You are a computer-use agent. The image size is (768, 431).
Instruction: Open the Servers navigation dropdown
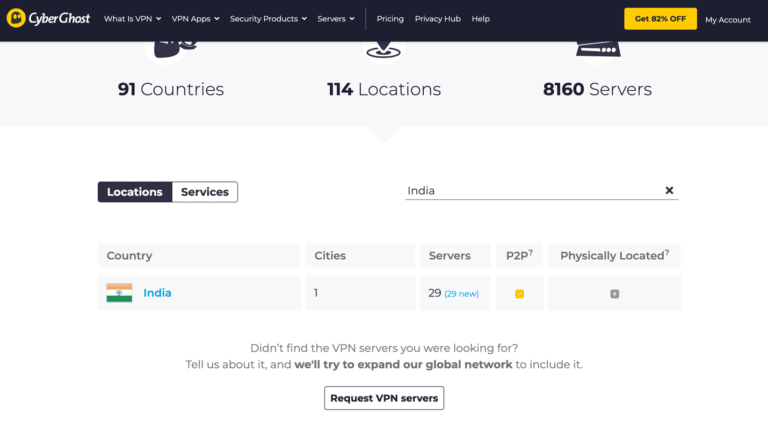(336, 19)
